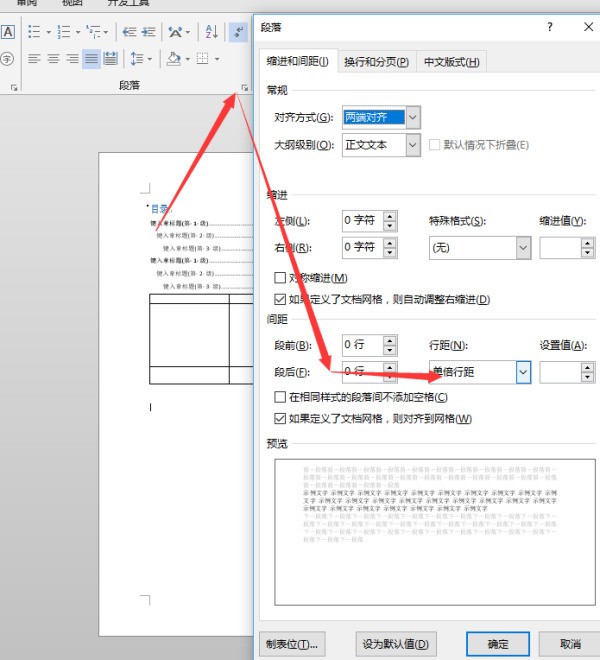Close the 段落 paragraph dialog

tap(588, 27)
